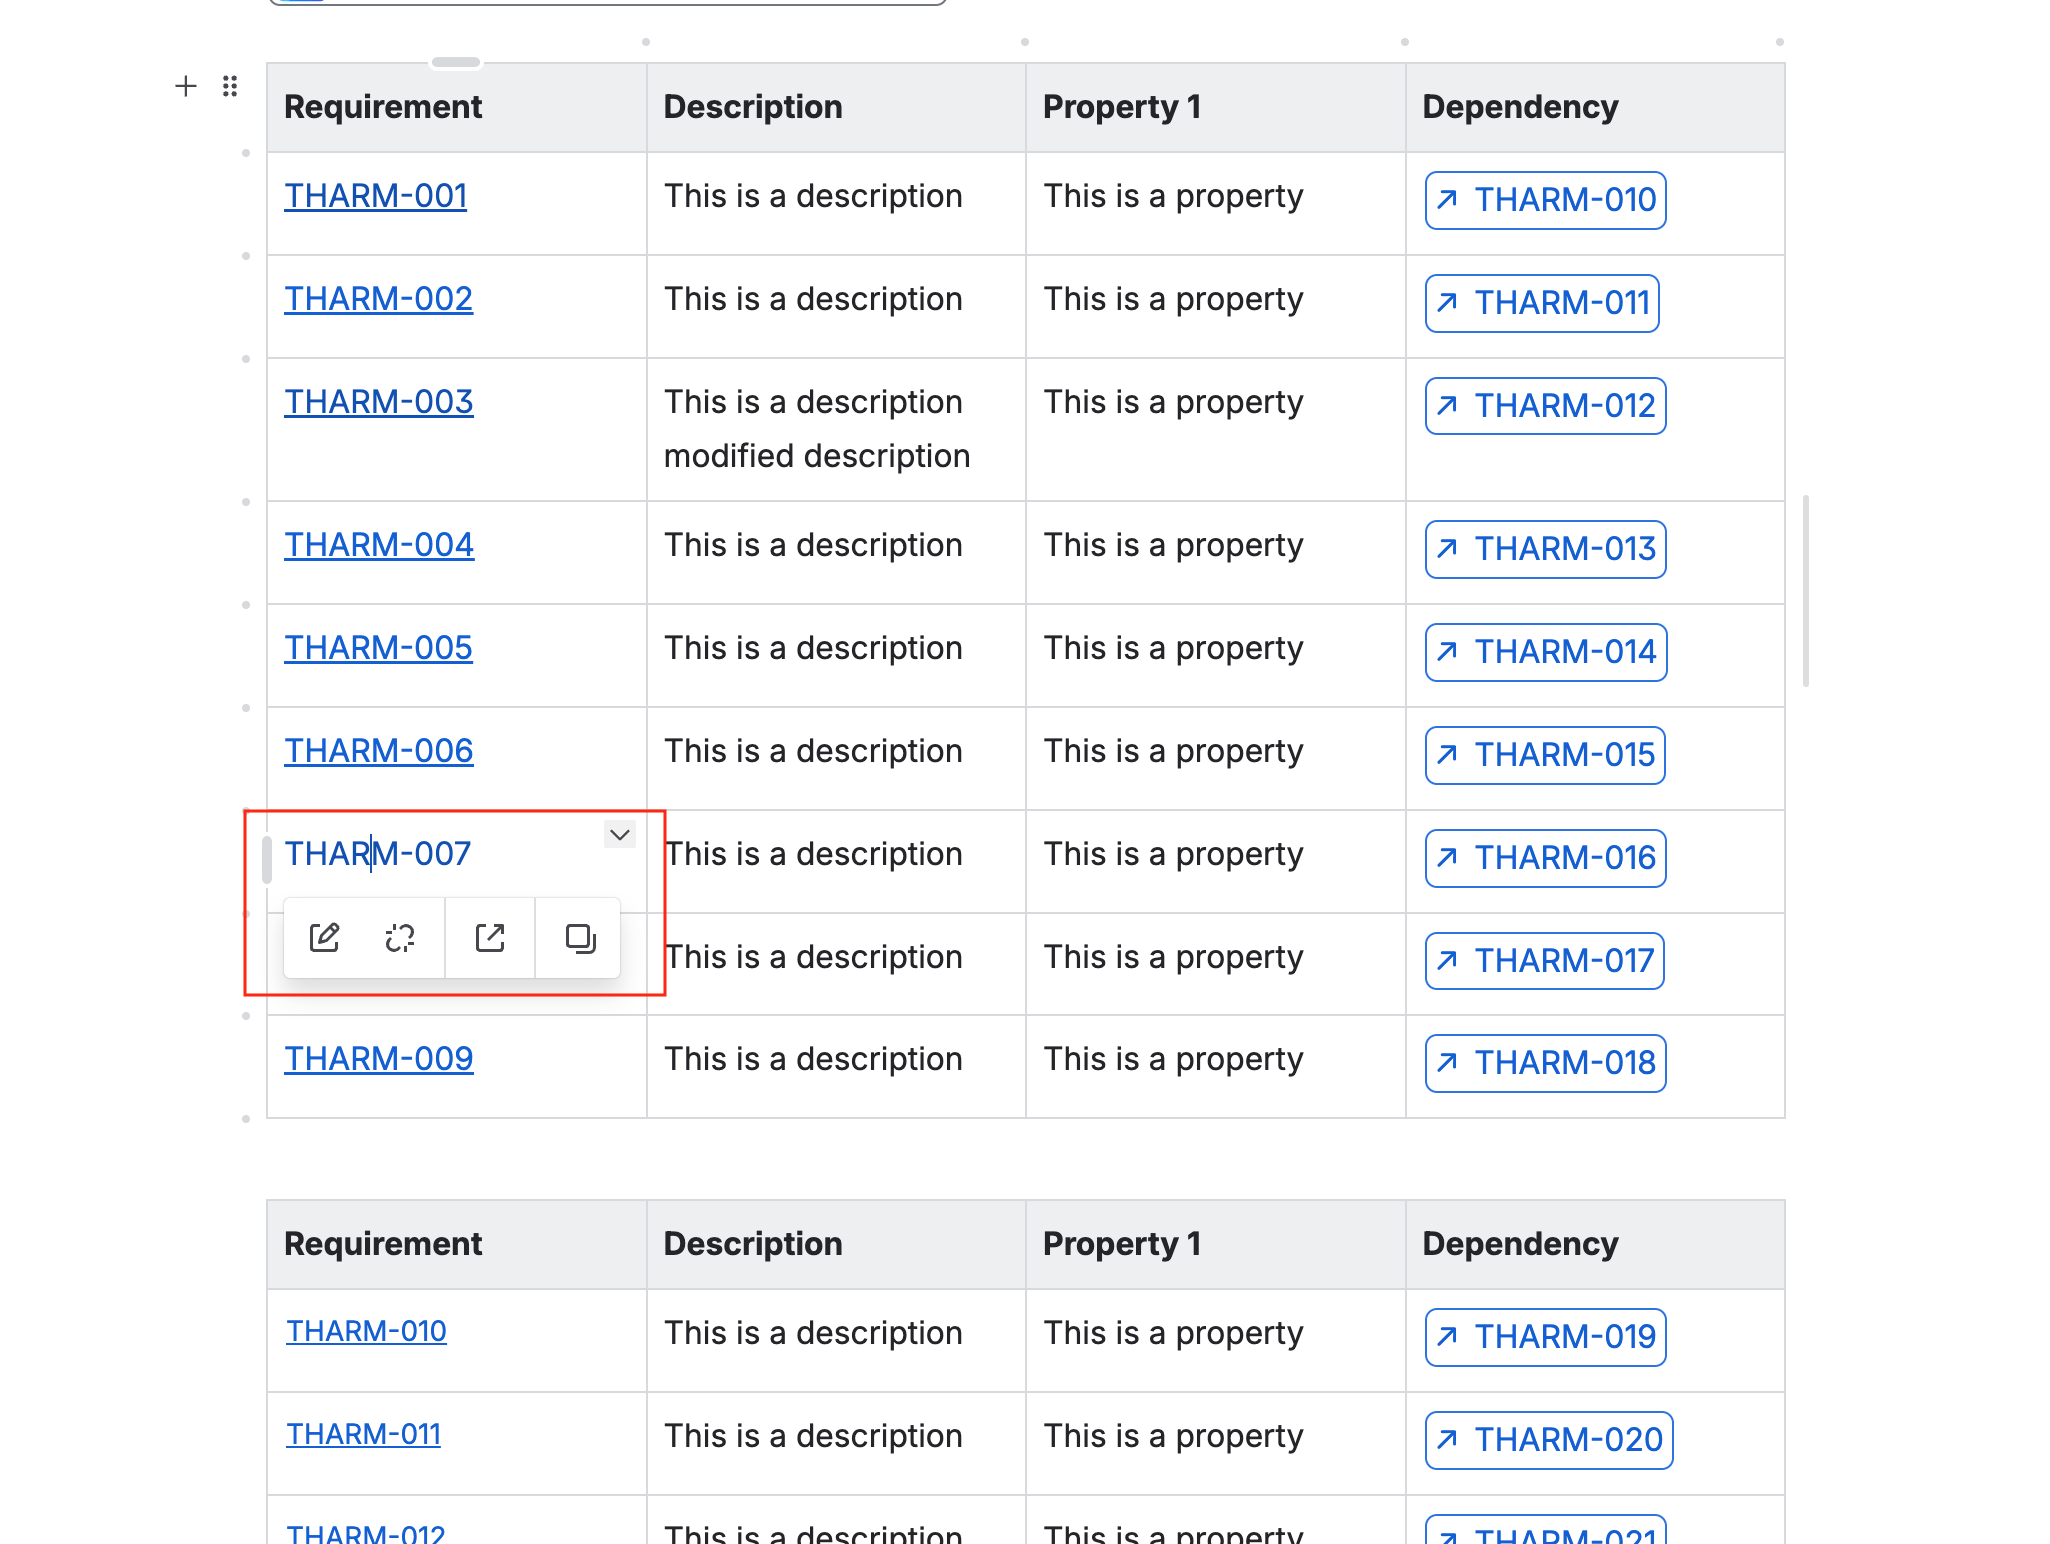Click the column handle above Requirement column

tap(456, 62)
